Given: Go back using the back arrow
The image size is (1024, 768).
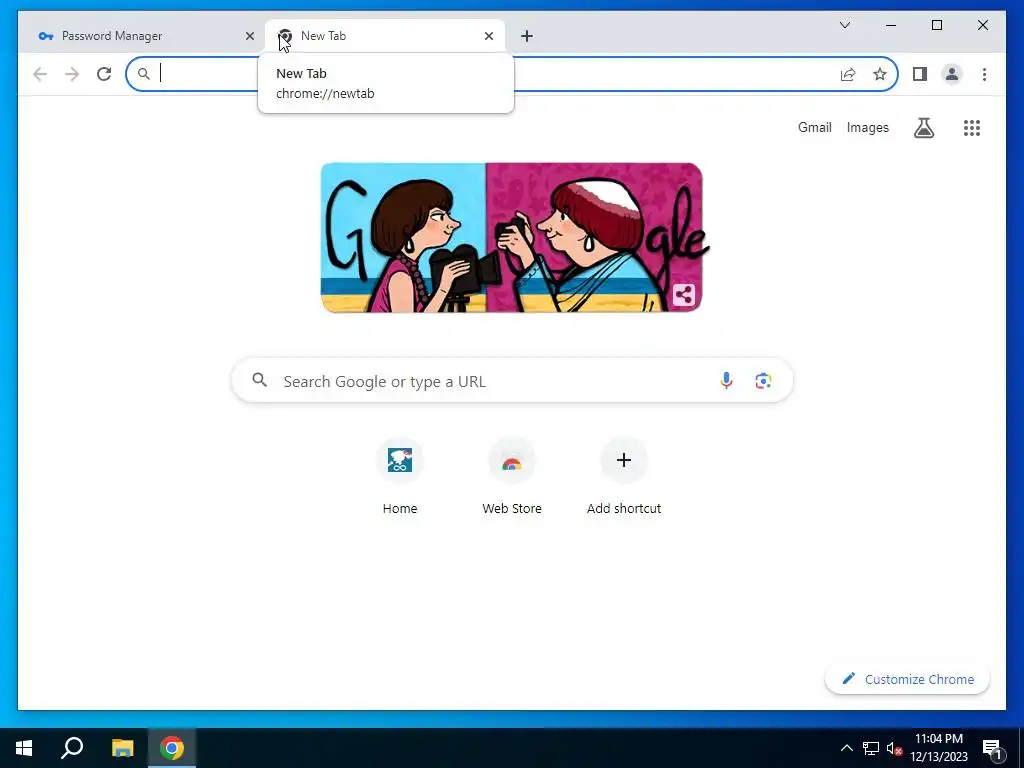Looking at the screenshot, I should tap(40, 74).
